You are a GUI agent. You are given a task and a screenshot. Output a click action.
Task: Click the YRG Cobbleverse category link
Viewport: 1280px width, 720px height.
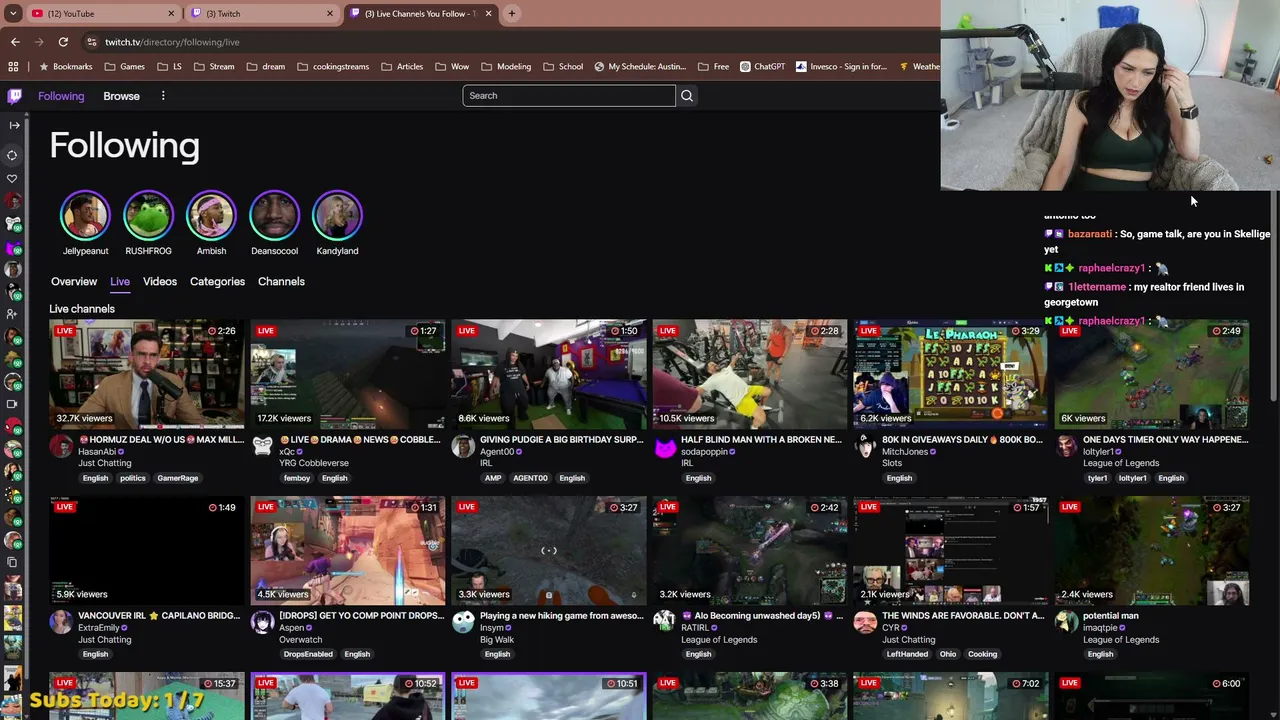(314, 463)
